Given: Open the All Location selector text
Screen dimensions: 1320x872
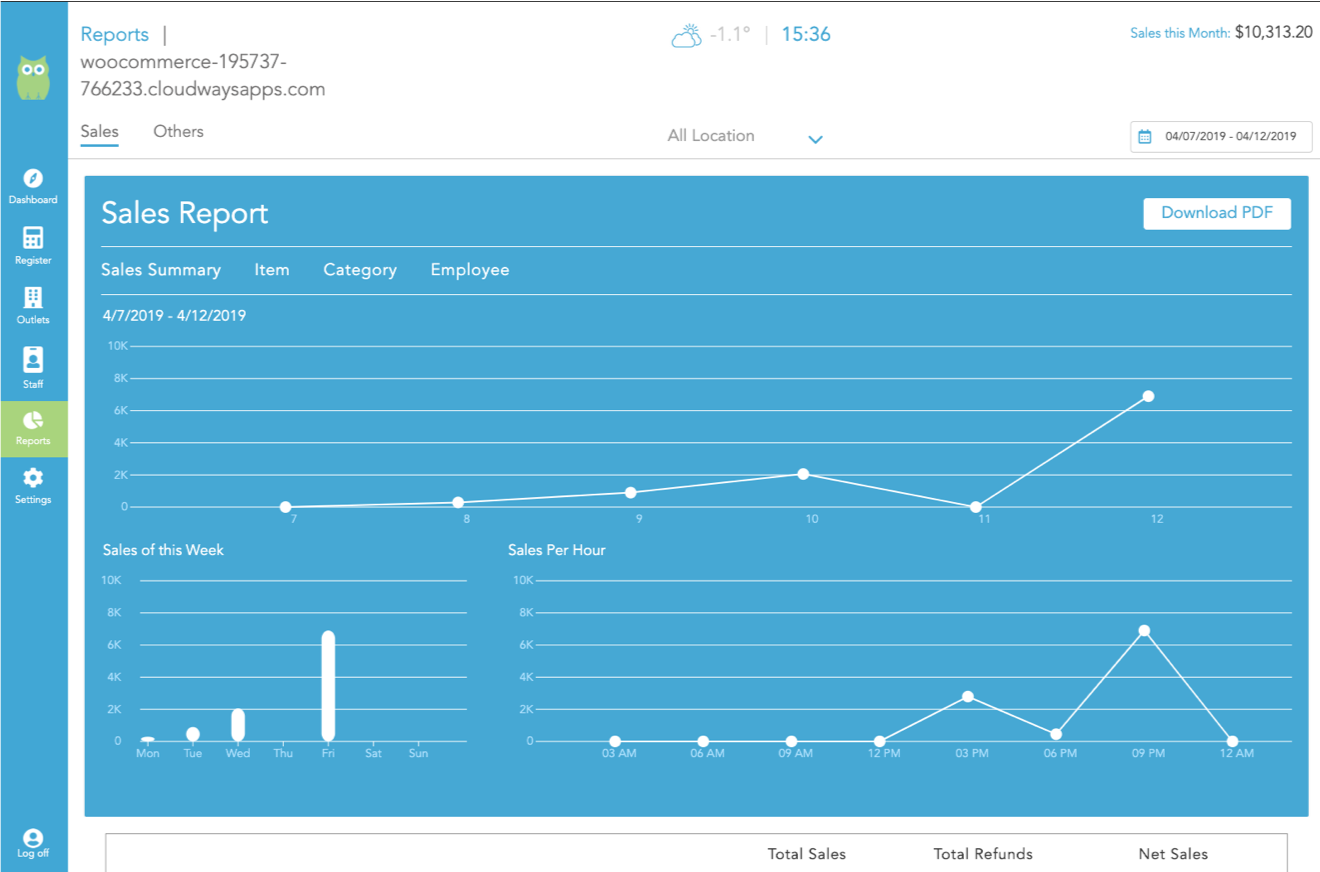Looking at the screenshot, I should click(711, 136).
